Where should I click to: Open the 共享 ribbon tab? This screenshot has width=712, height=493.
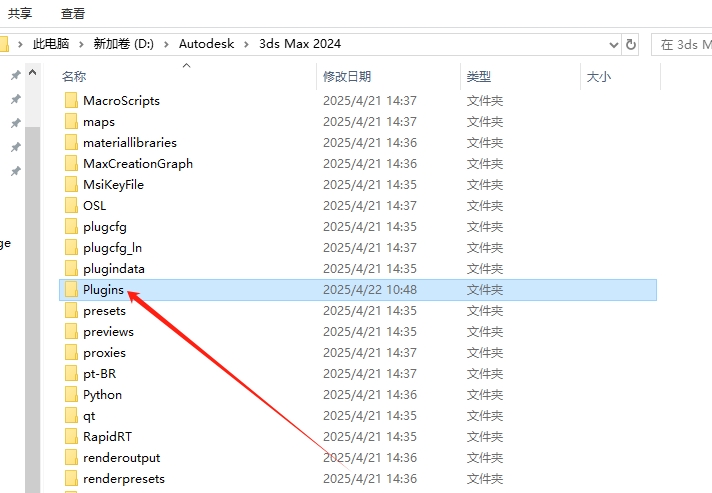click(21, 14)
